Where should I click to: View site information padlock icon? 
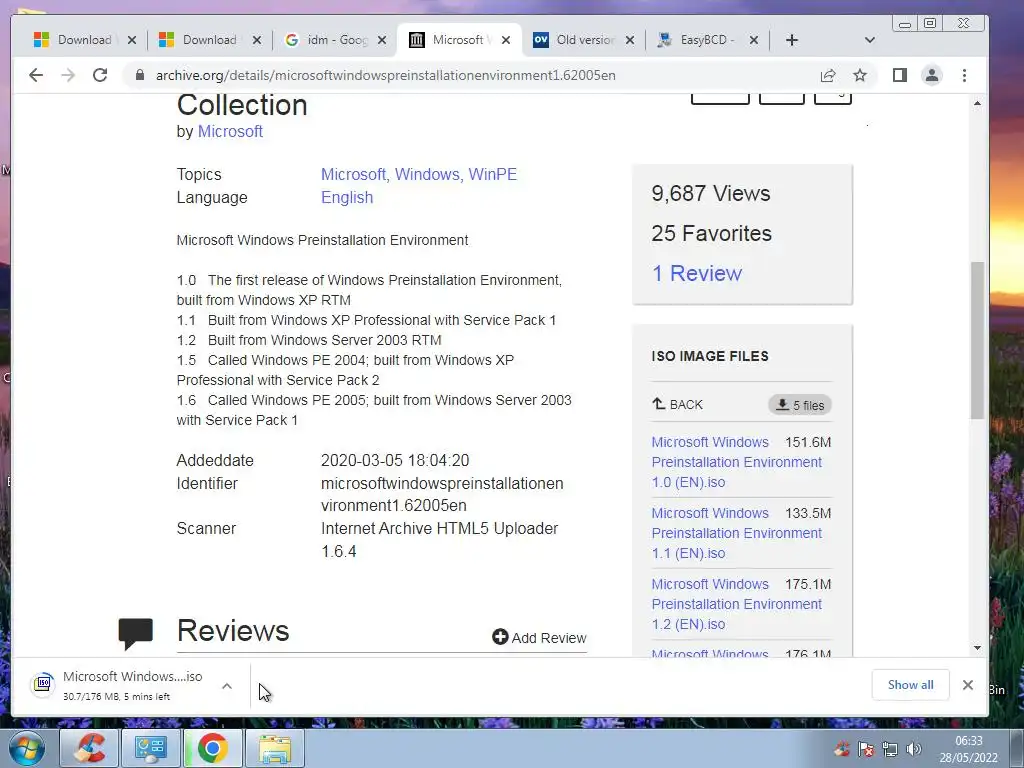tap(139, 75)
